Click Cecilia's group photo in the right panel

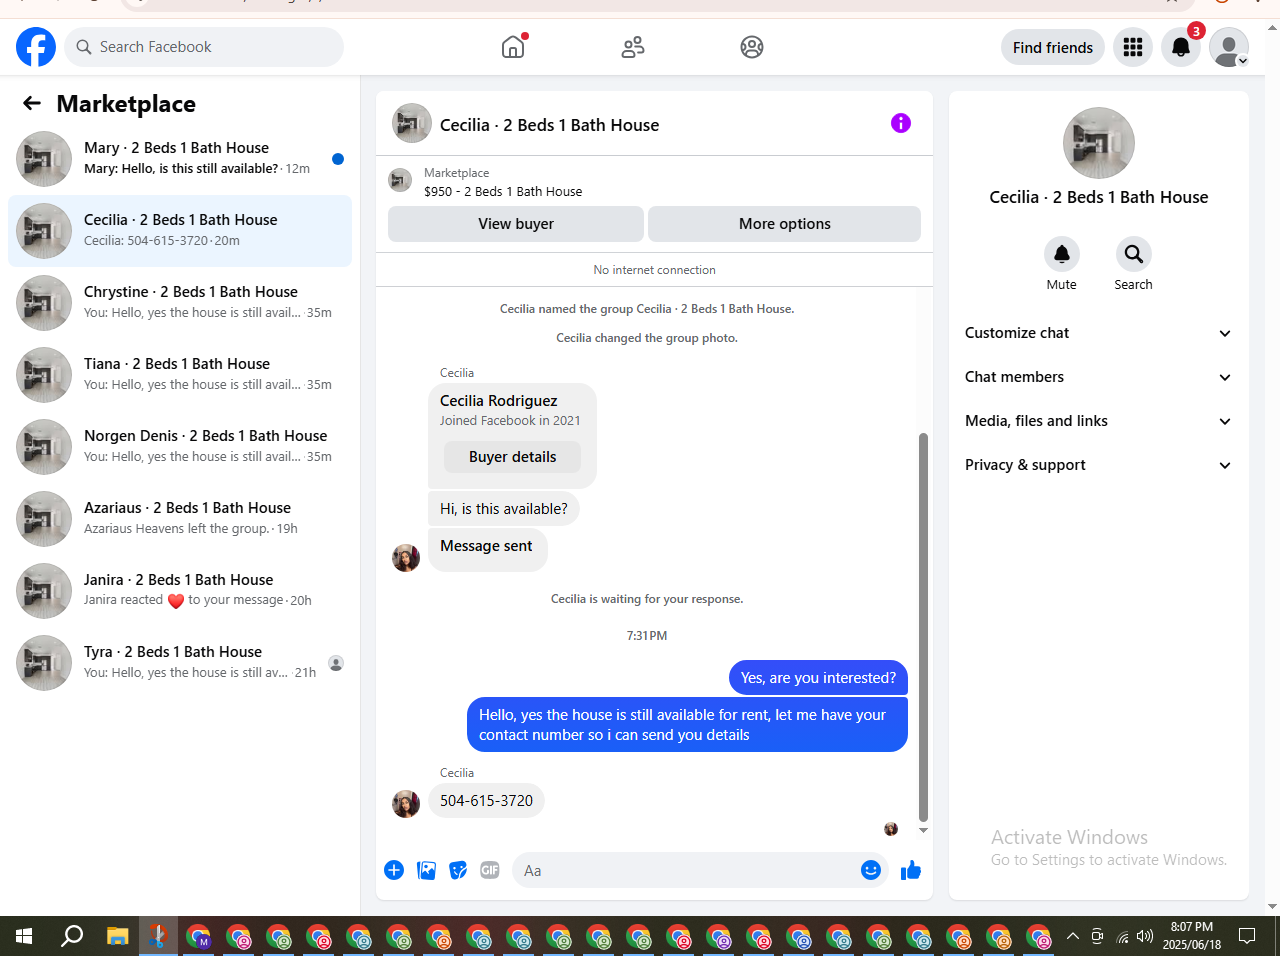pyautogui.click(x=1099, y=143)
